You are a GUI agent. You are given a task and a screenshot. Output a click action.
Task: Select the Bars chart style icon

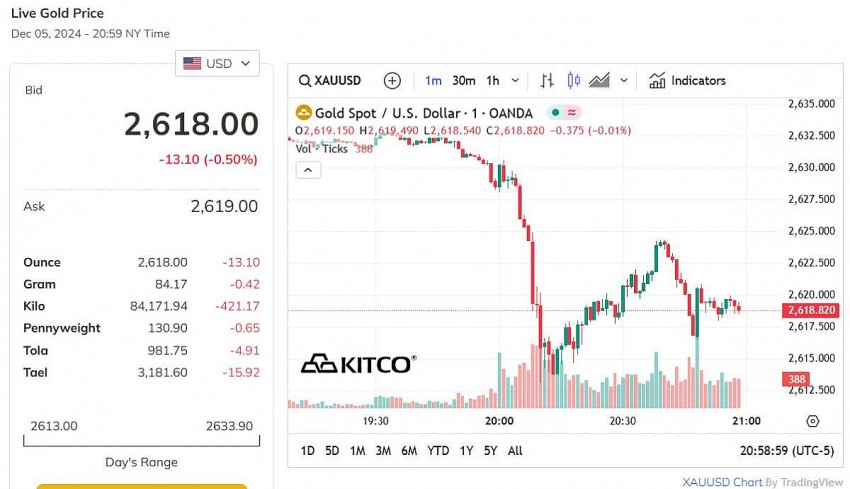pyautogui.click(x=547, y=81)
